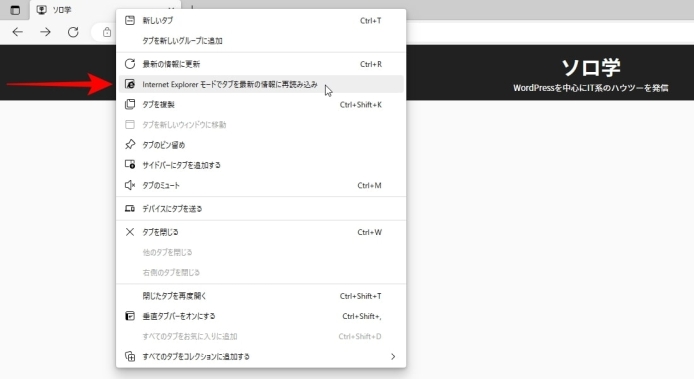Click the refresh icon beside 最新の情報に更新
The image size is (694, 379).
130,64
